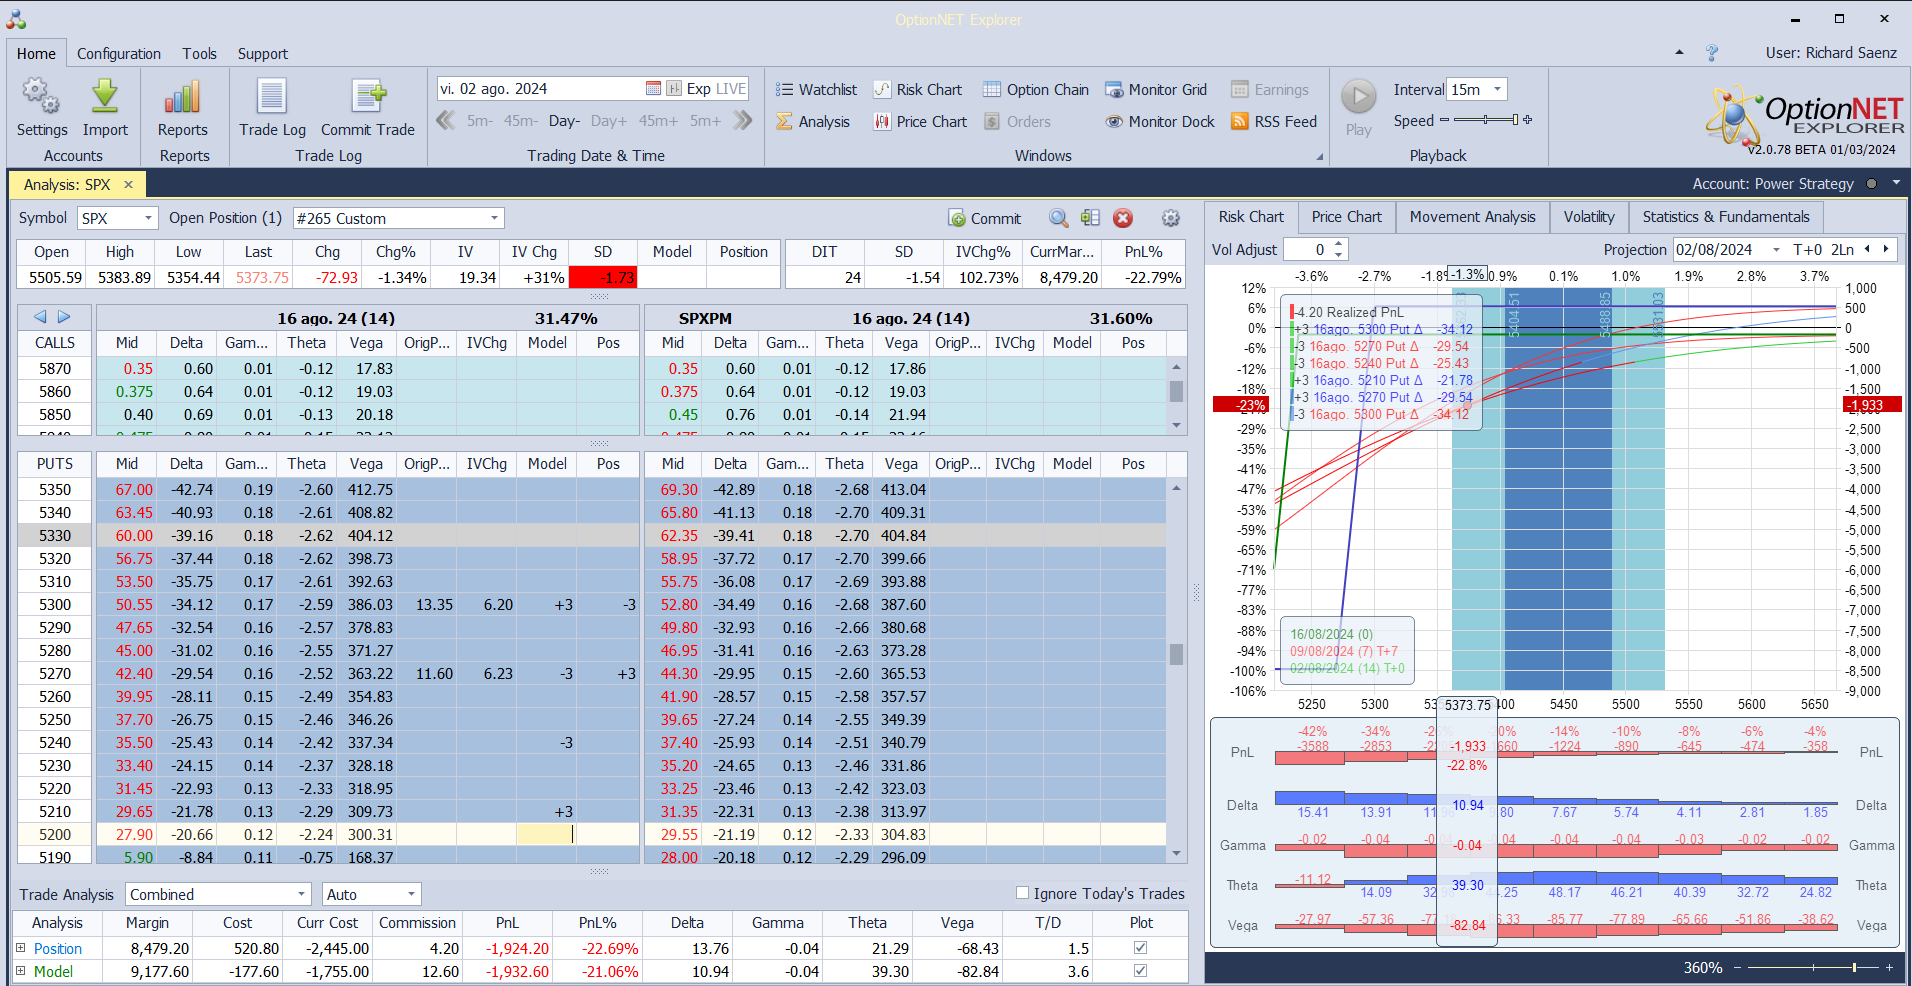Switch to the Price Chart tab
The width and height of the screenshot is (1912, 986).
(x=1346, y=217)
